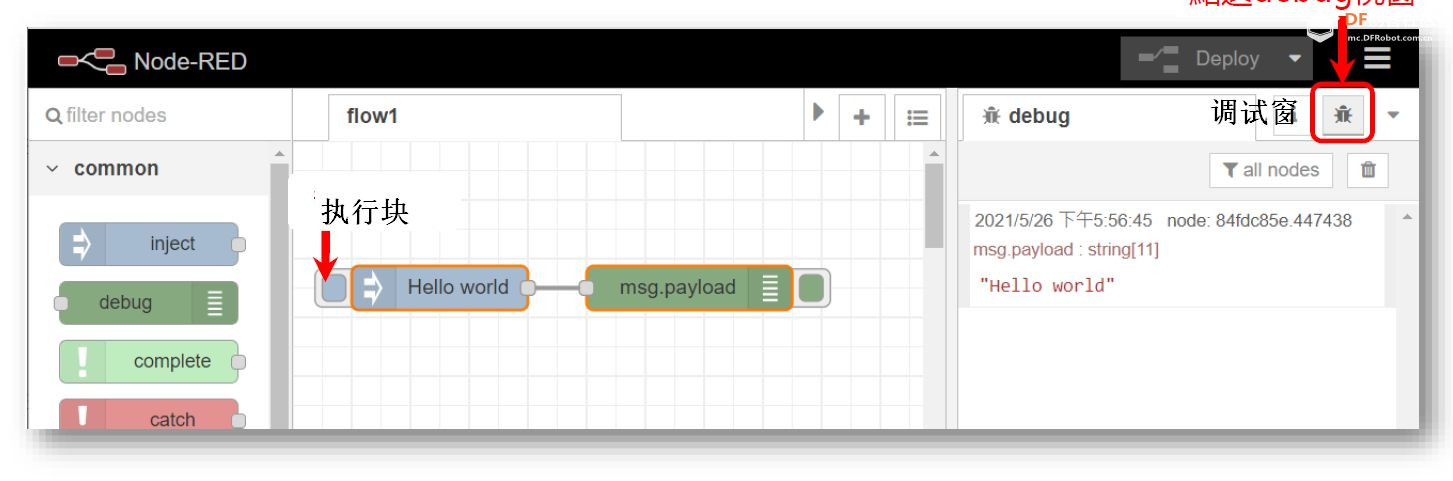The width and height of the screenshot is (1453, 481).
Task: Clear debug messages with the trash icon
Action: pos(1368,170)
